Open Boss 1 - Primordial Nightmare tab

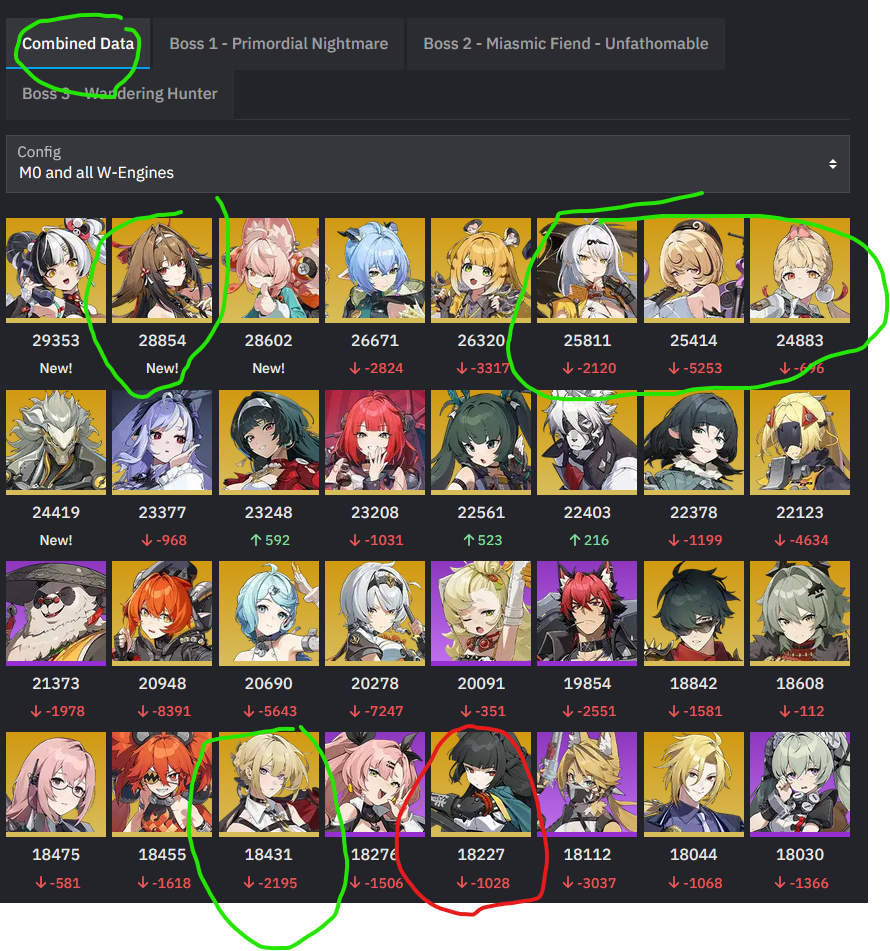[278, 44]
